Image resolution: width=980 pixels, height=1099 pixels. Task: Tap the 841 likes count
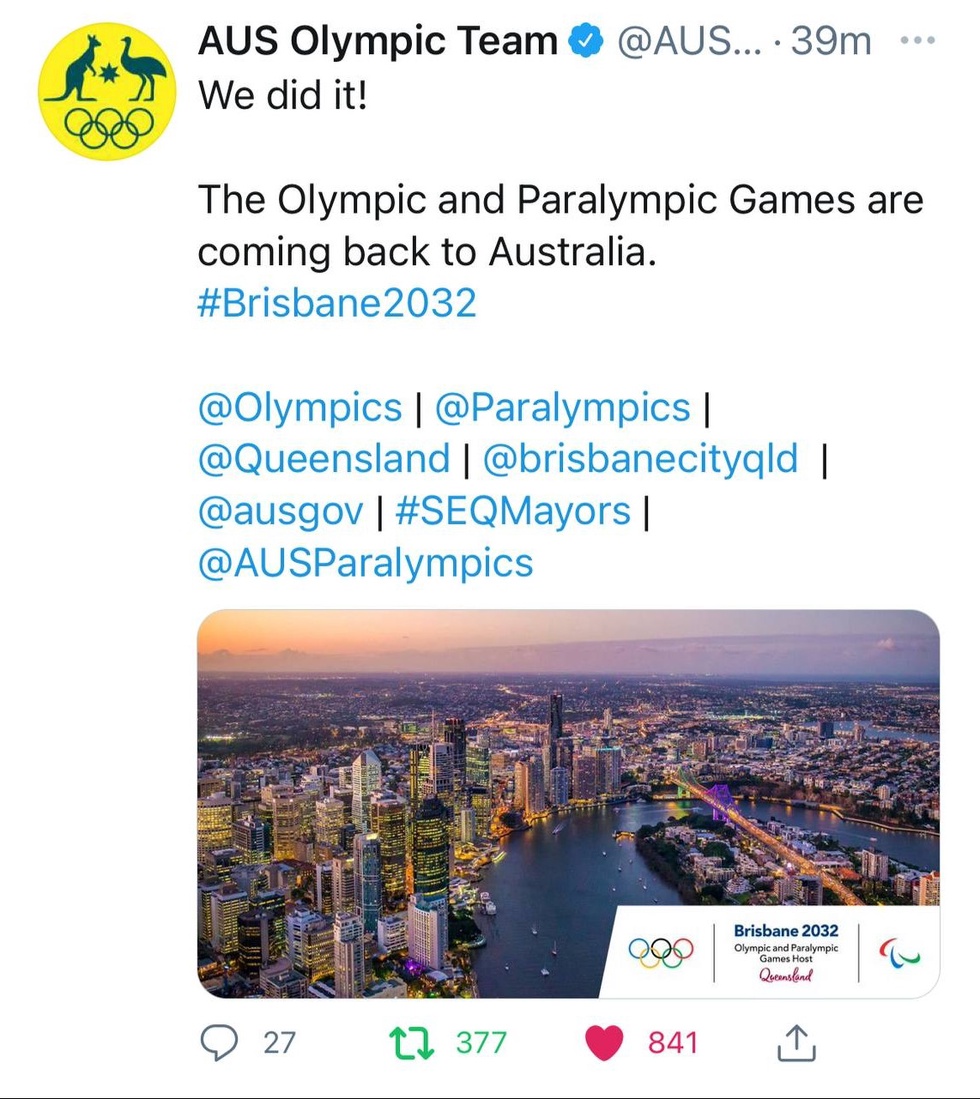pyautogui.click(x=672, y=1043)
